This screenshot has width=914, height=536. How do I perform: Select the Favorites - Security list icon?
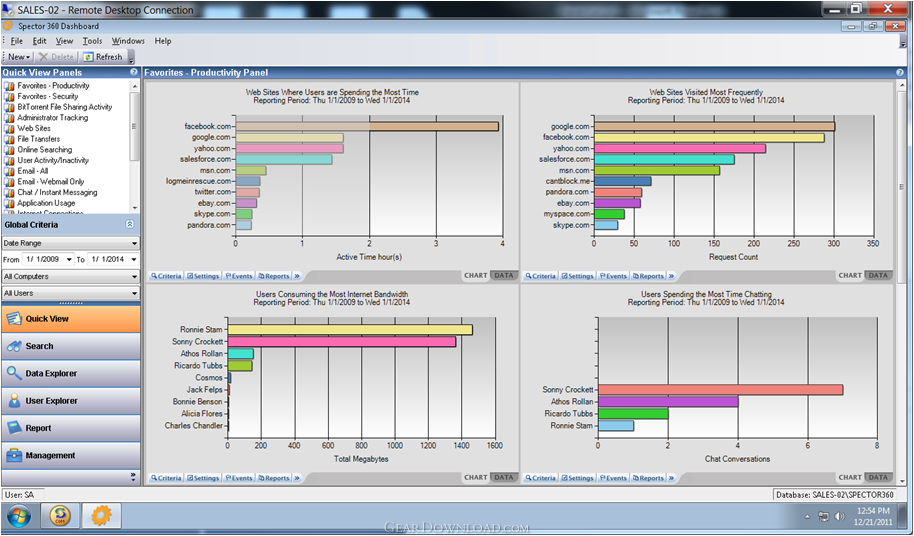[9, 97]
